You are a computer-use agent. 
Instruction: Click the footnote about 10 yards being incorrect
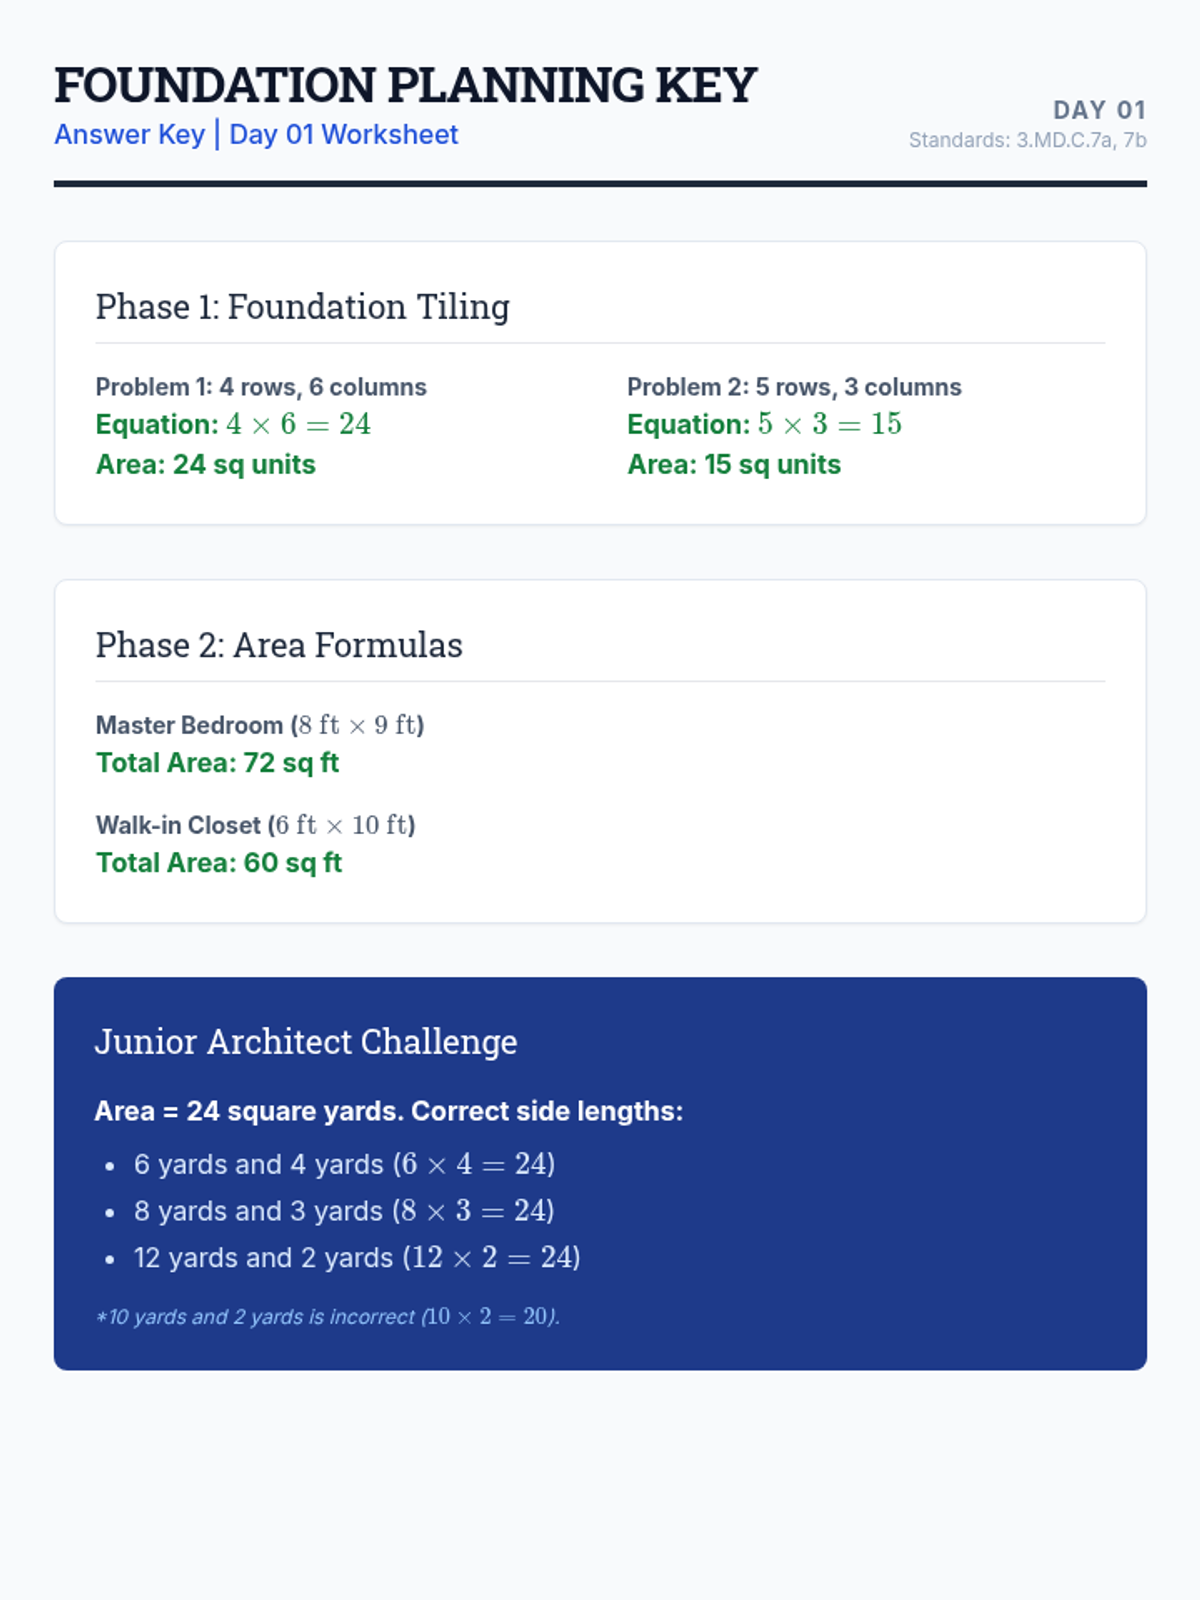point(327,1317)
